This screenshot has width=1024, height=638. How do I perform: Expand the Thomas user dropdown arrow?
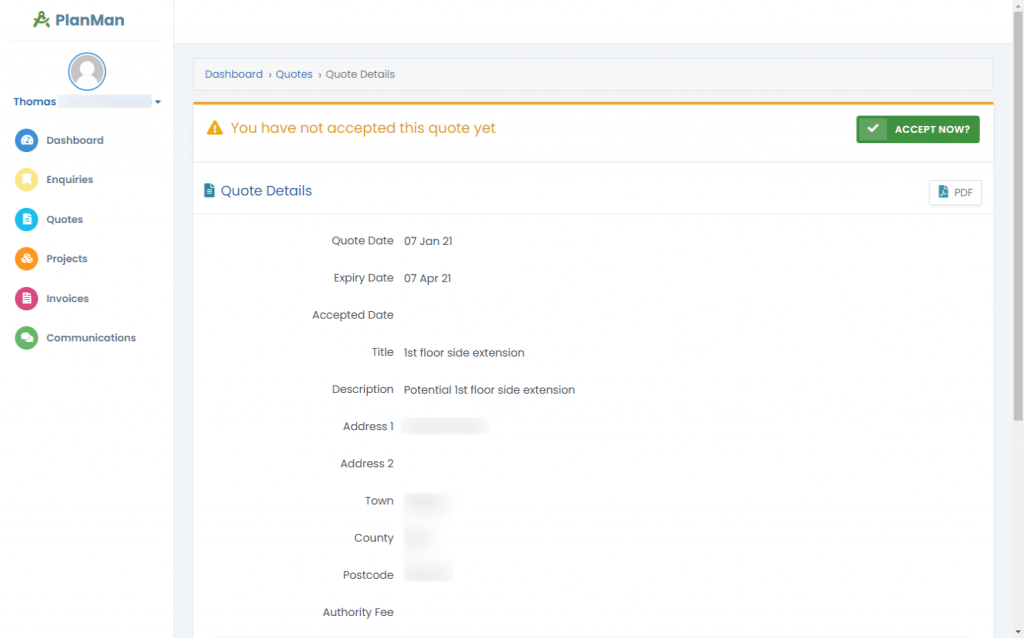tap(158, 102)
